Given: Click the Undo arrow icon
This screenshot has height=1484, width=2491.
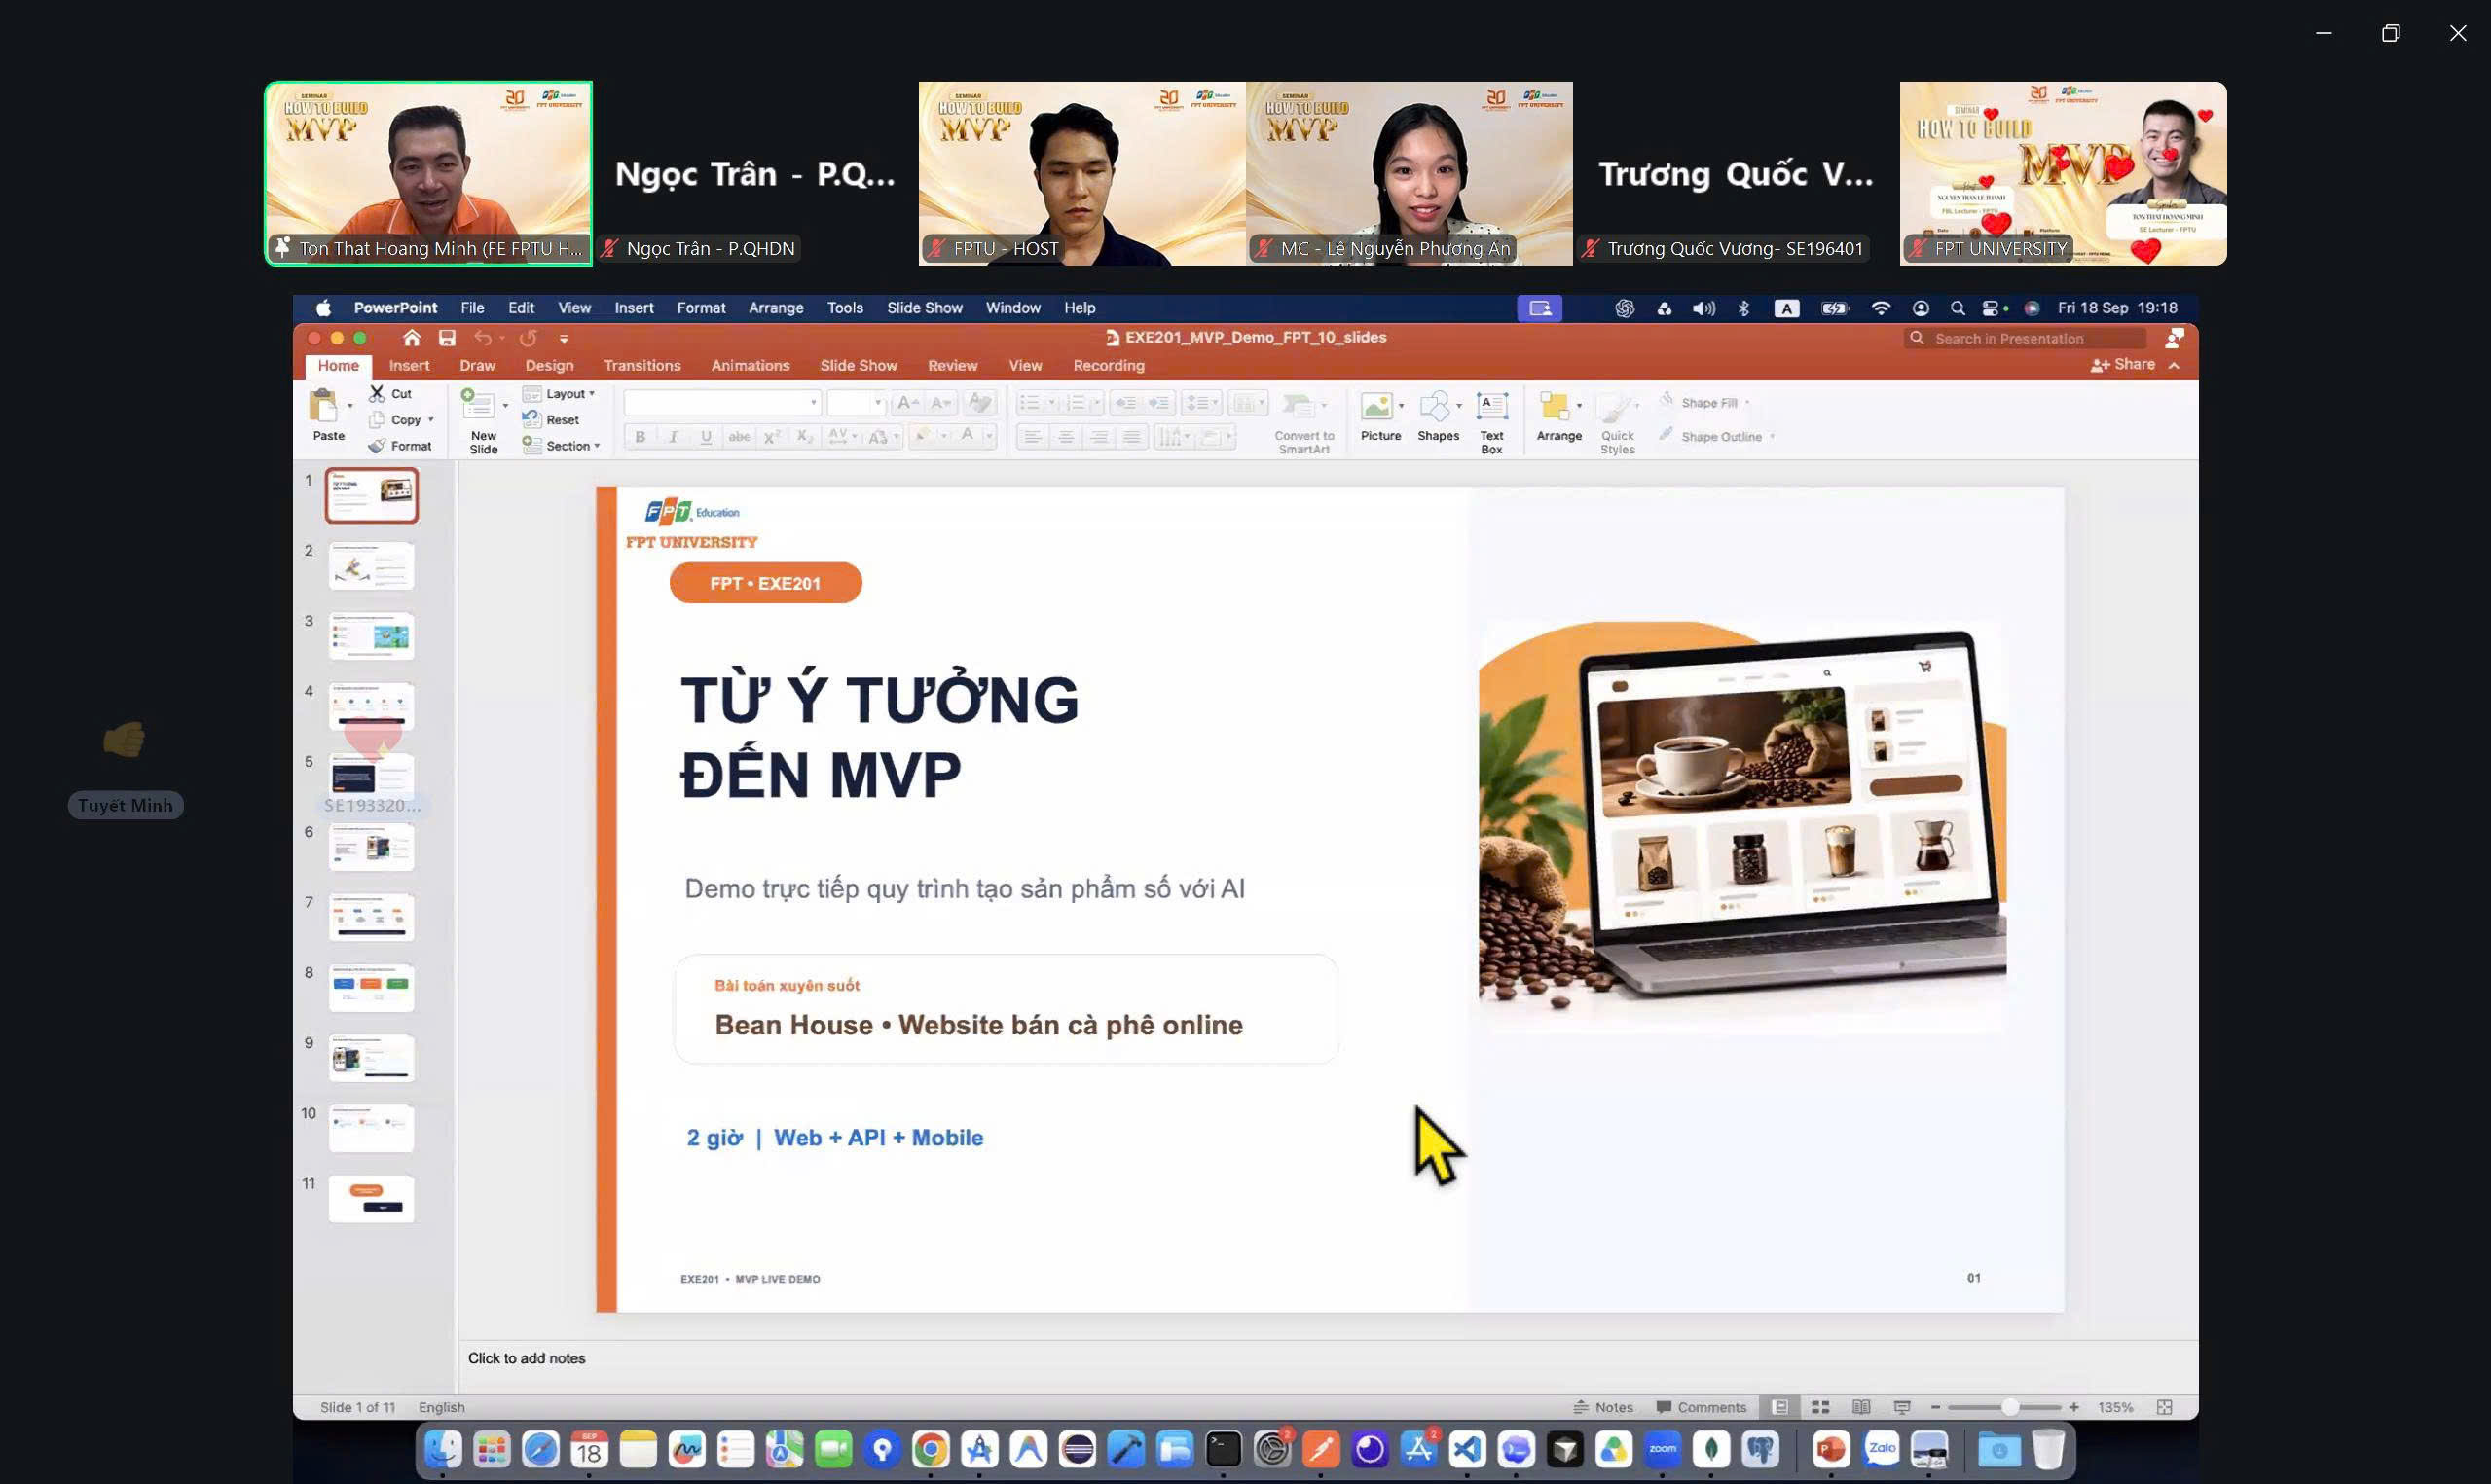Looking at the screenshot, I should pyautogui.click(x=483, y=338).
